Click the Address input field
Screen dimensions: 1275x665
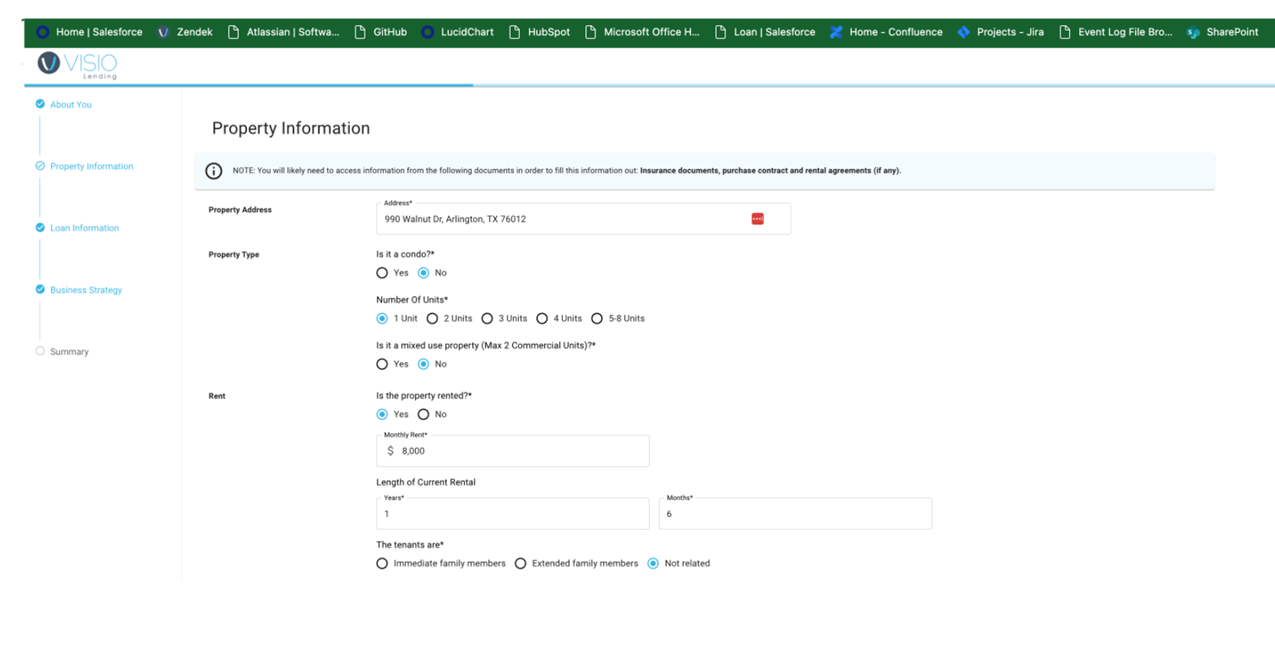(x=583, y=219)
